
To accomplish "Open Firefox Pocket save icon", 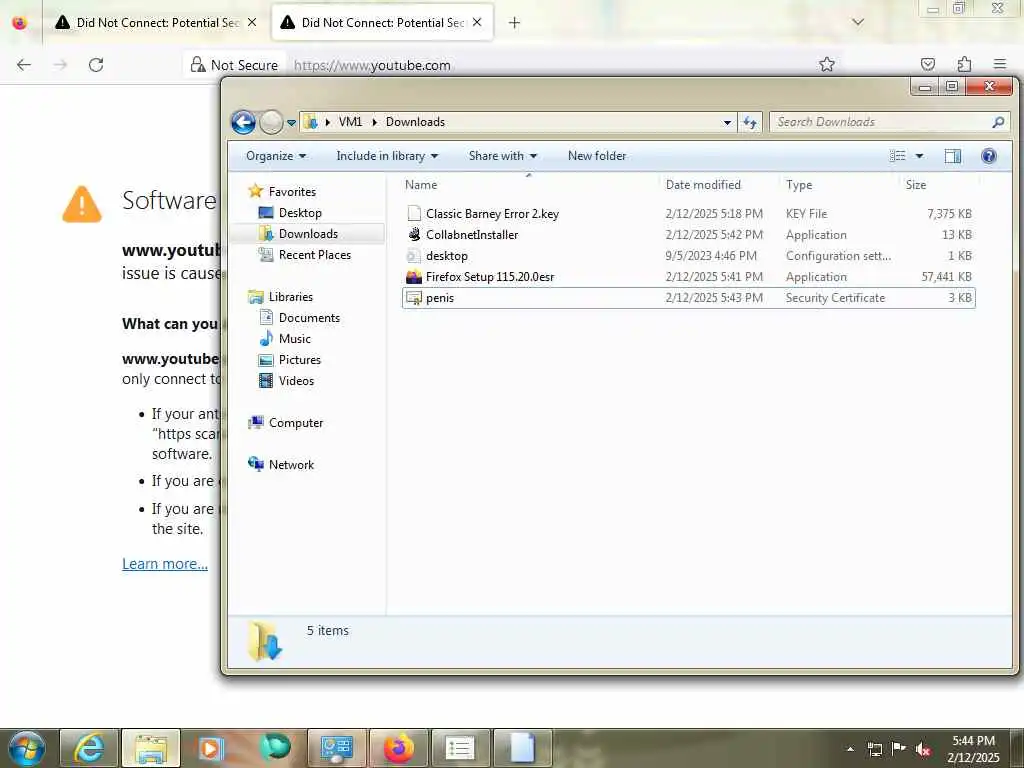I will coord(928,64).
